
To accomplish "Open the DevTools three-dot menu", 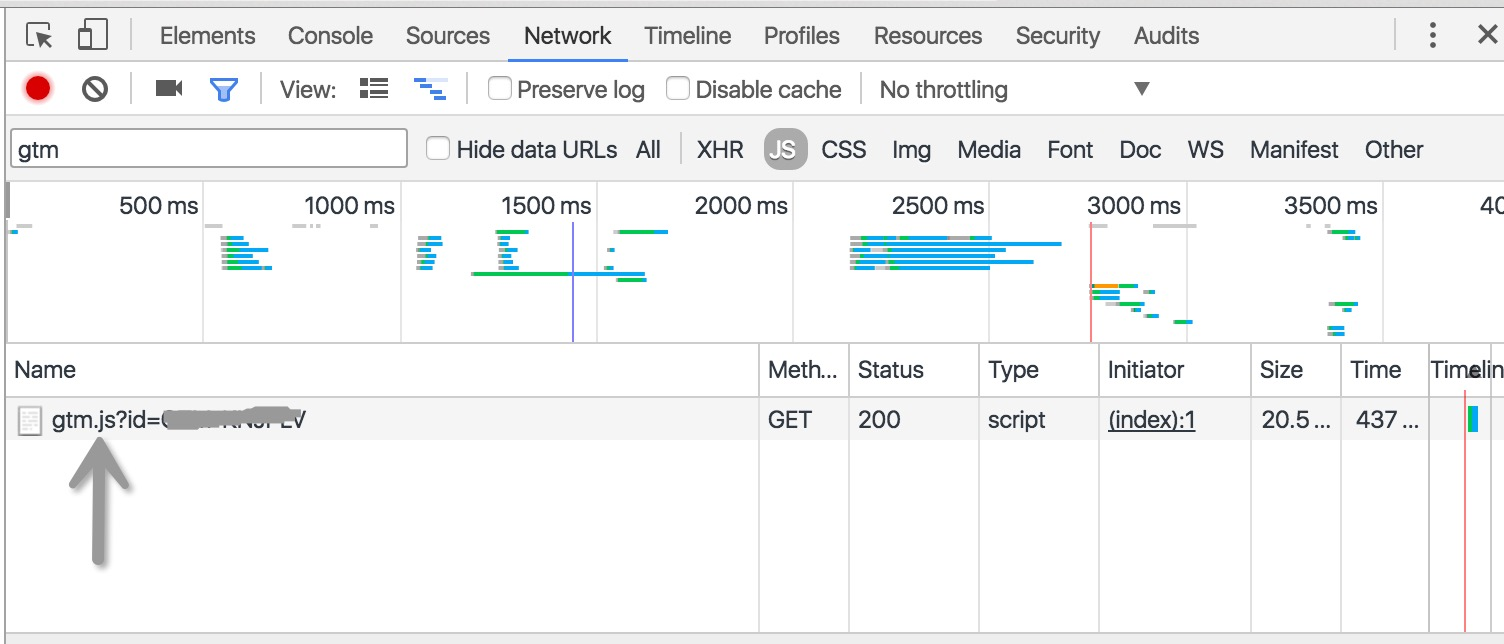I will point(1433,36).
